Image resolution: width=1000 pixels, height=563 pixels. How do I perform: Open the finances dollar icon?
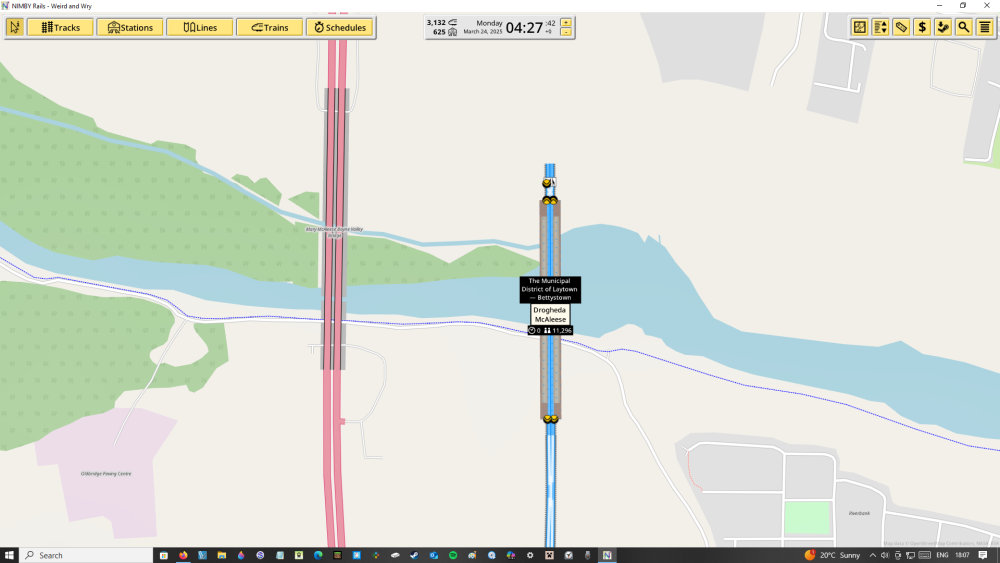(922, 27)
